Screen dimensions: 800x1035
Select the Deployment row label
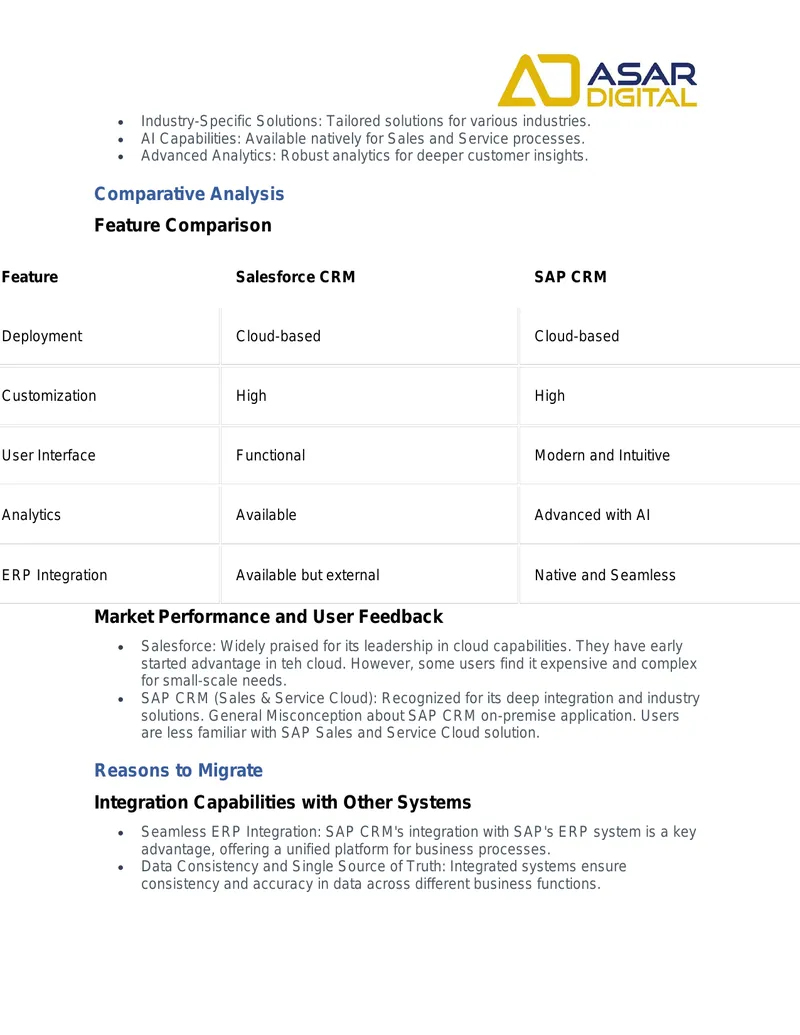42,336
